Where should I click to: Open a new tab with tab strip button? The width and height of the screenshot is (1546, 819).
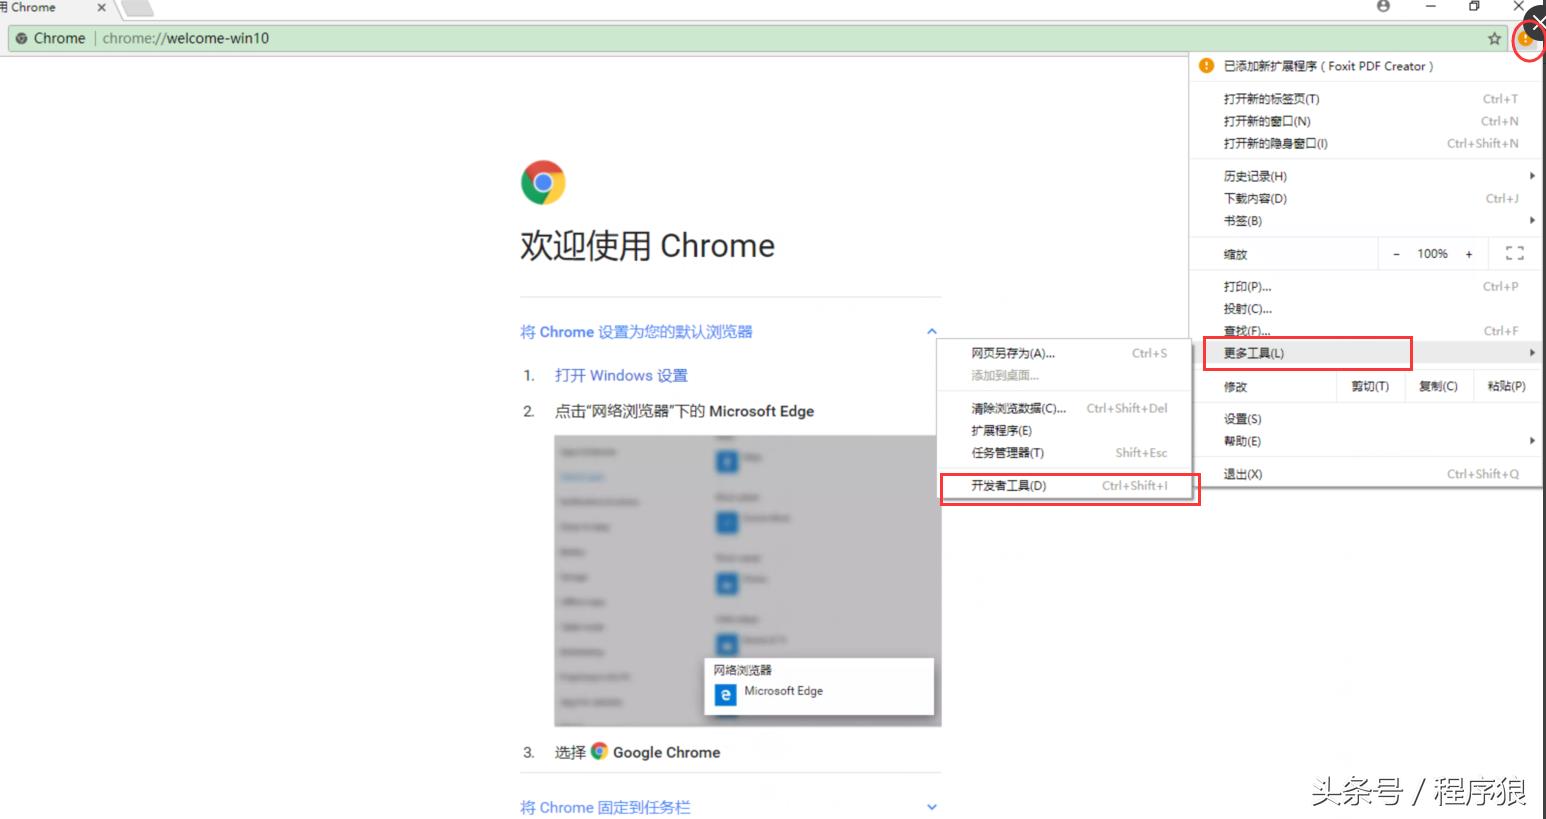pos(136,9)
